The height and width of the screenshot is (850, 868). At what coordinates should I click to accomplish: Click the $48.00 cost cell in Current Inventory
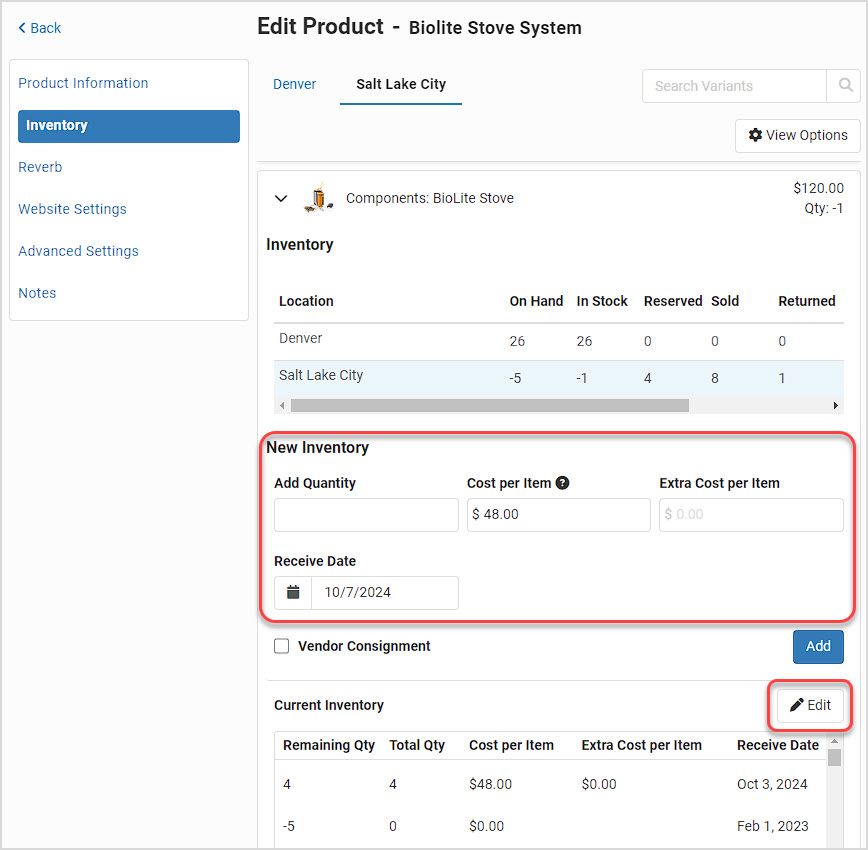point(490,784)
